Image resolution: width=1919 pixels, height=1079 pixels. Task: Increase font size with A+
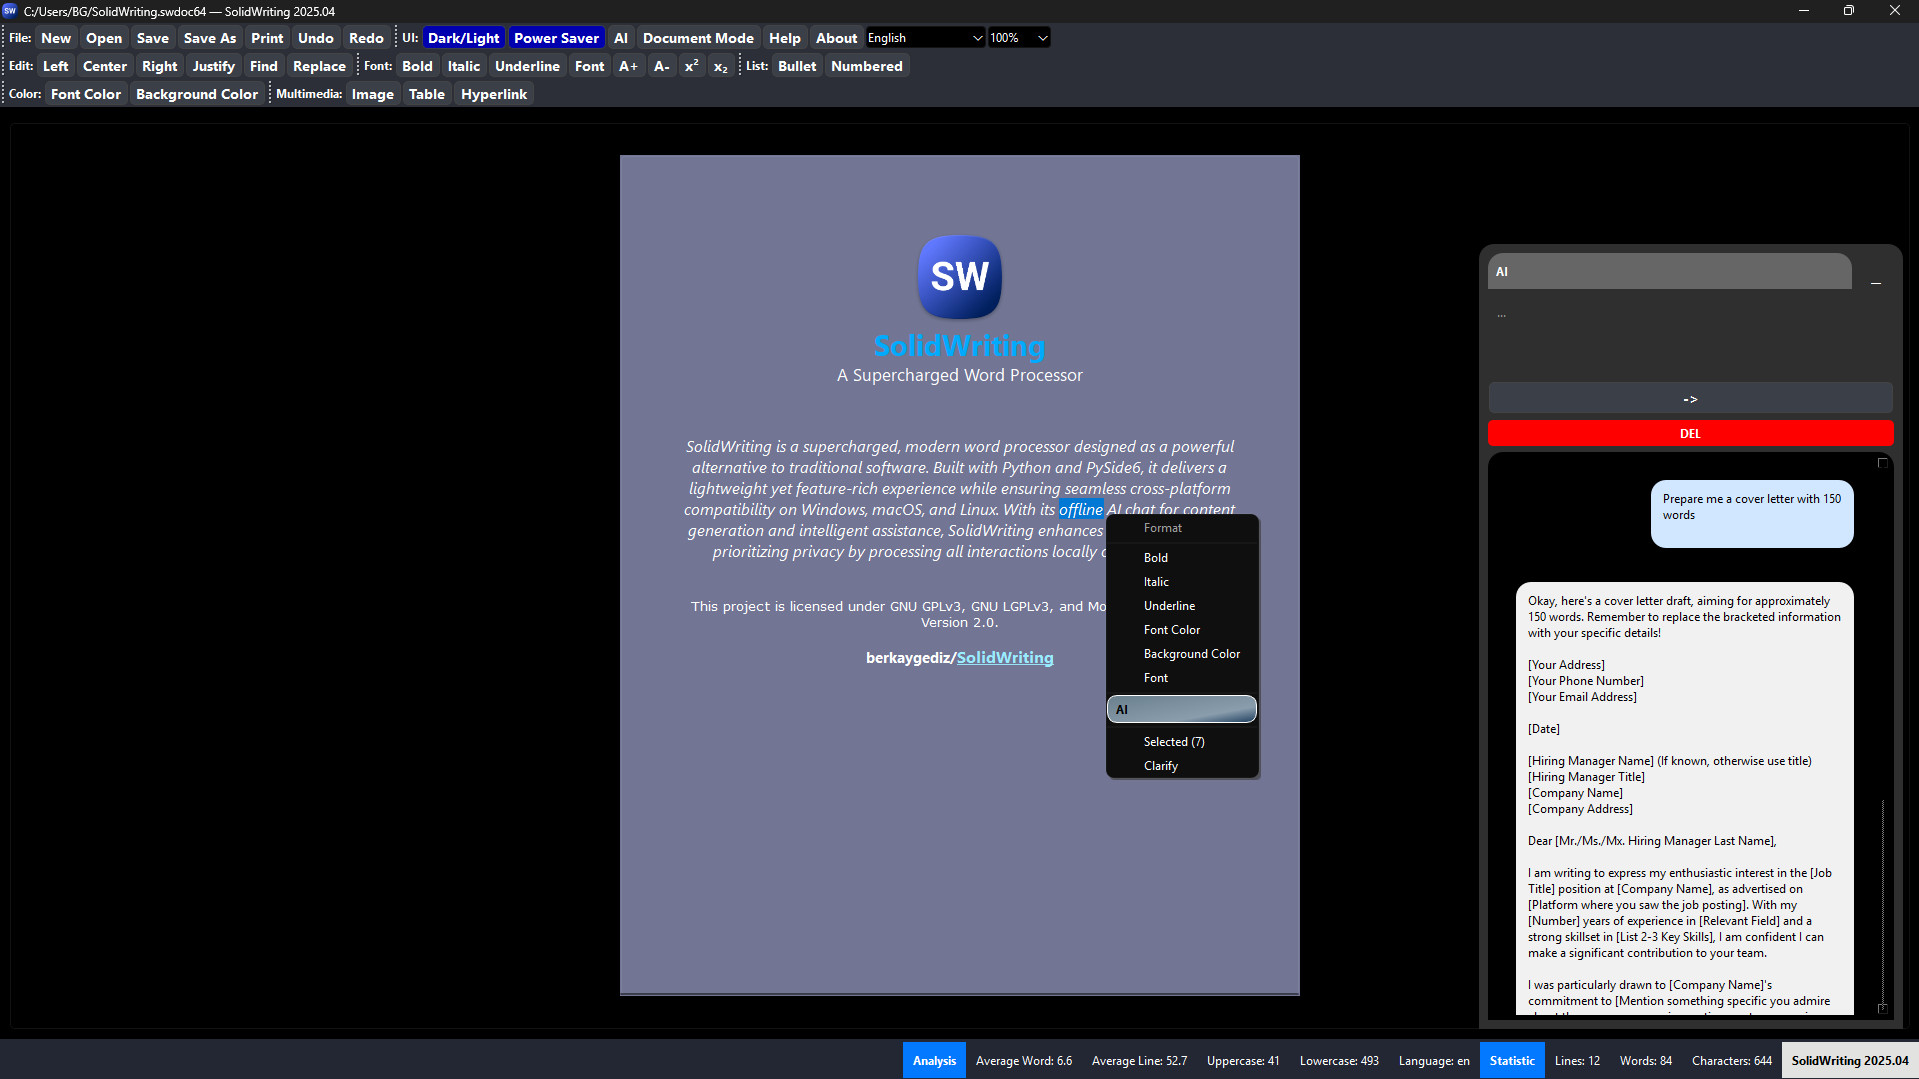(628, 66)
